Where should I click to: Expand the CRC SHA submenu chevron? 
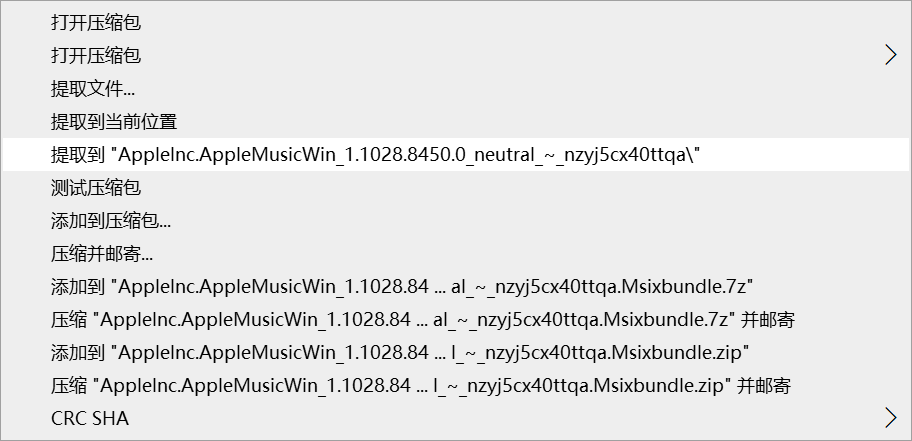coord(890,418)
